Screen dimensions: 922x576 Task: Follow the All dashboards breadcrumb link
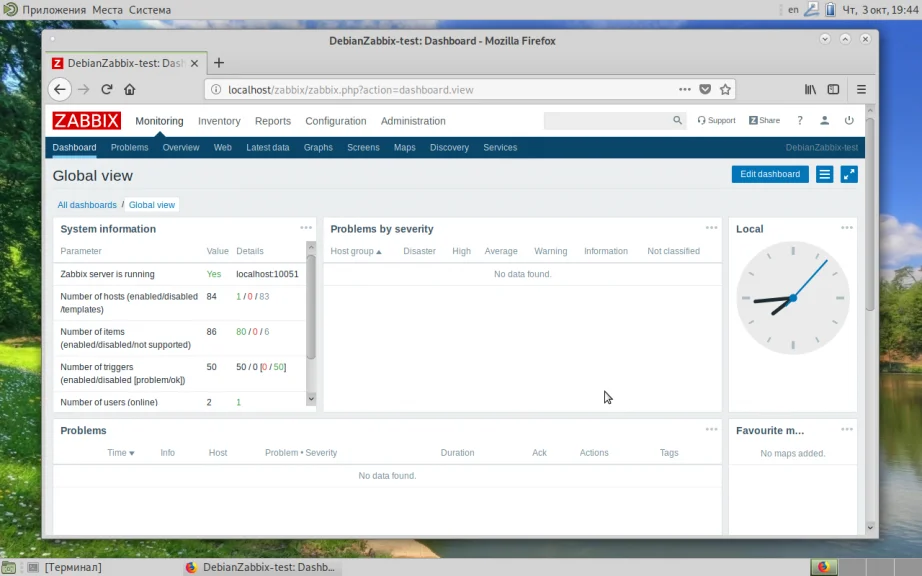[x=87, y=205]
